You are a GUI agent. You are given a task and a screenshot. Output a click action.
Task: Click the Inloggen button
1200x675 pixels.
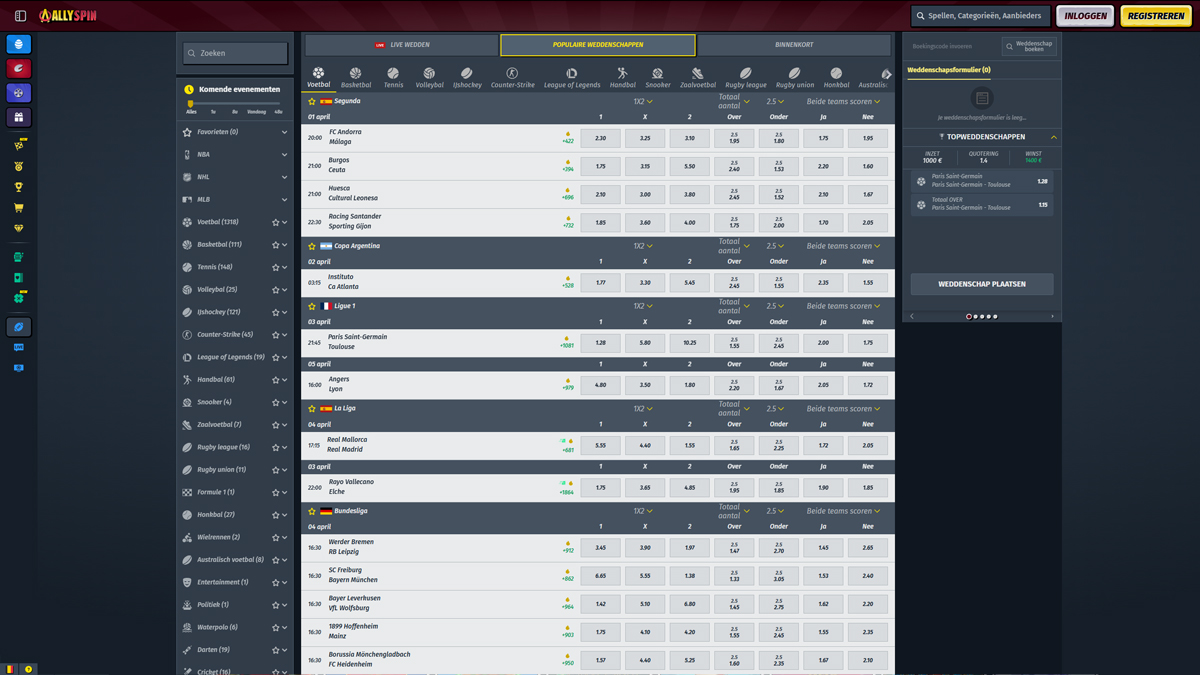[x=1085, y=16]
